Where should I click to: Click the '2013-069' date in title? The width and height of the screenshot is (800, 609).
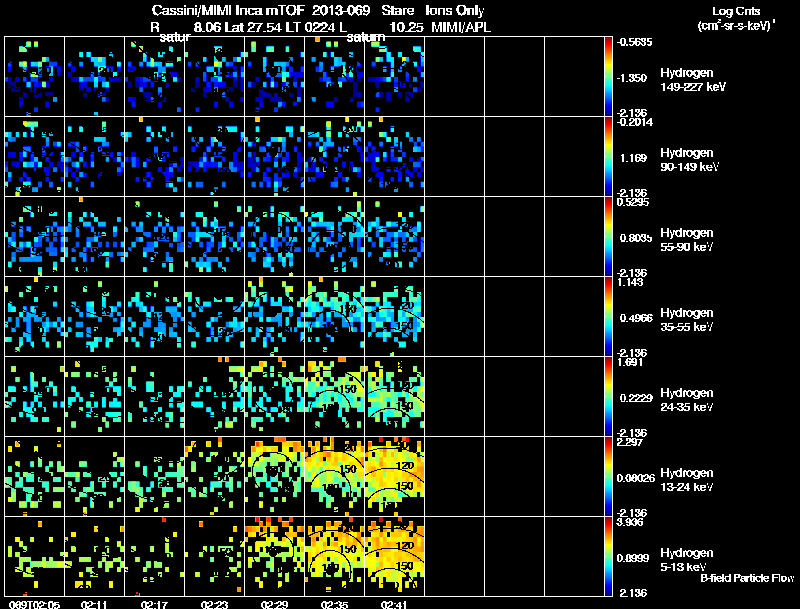pyautogui.click(x=341, y=11)
